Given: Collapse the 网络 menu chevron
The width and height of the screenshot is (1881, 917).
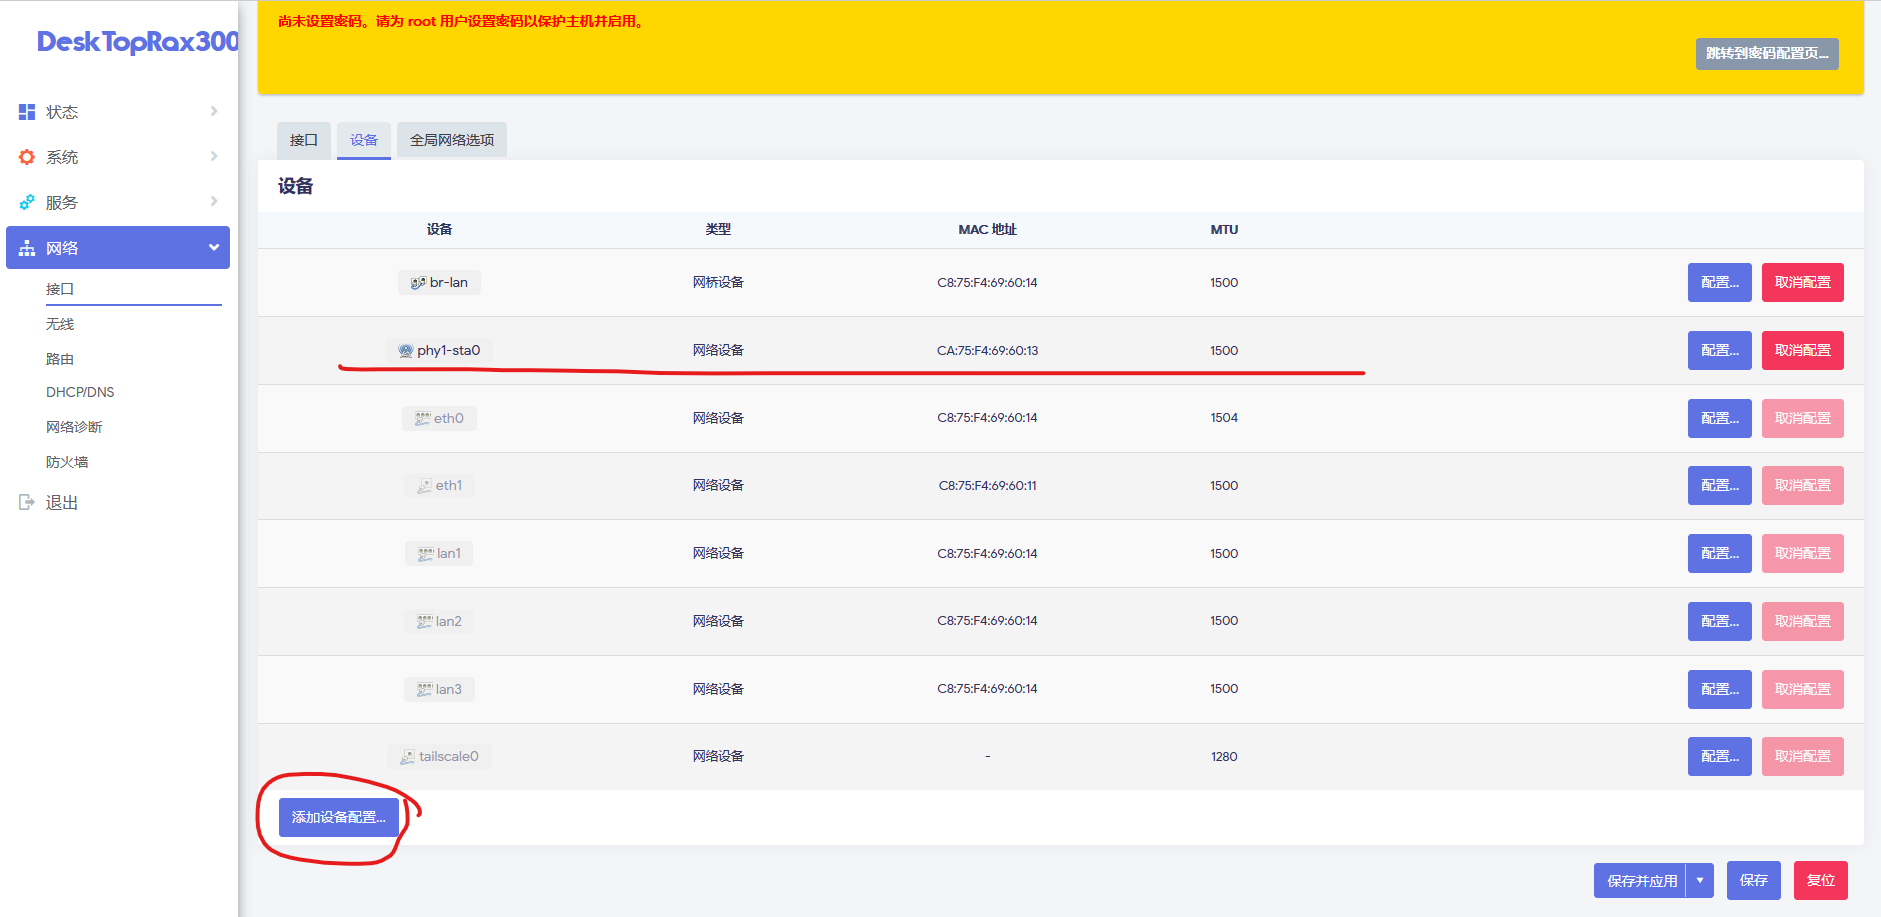Looking at the screenshot, I should click(213, 247).
